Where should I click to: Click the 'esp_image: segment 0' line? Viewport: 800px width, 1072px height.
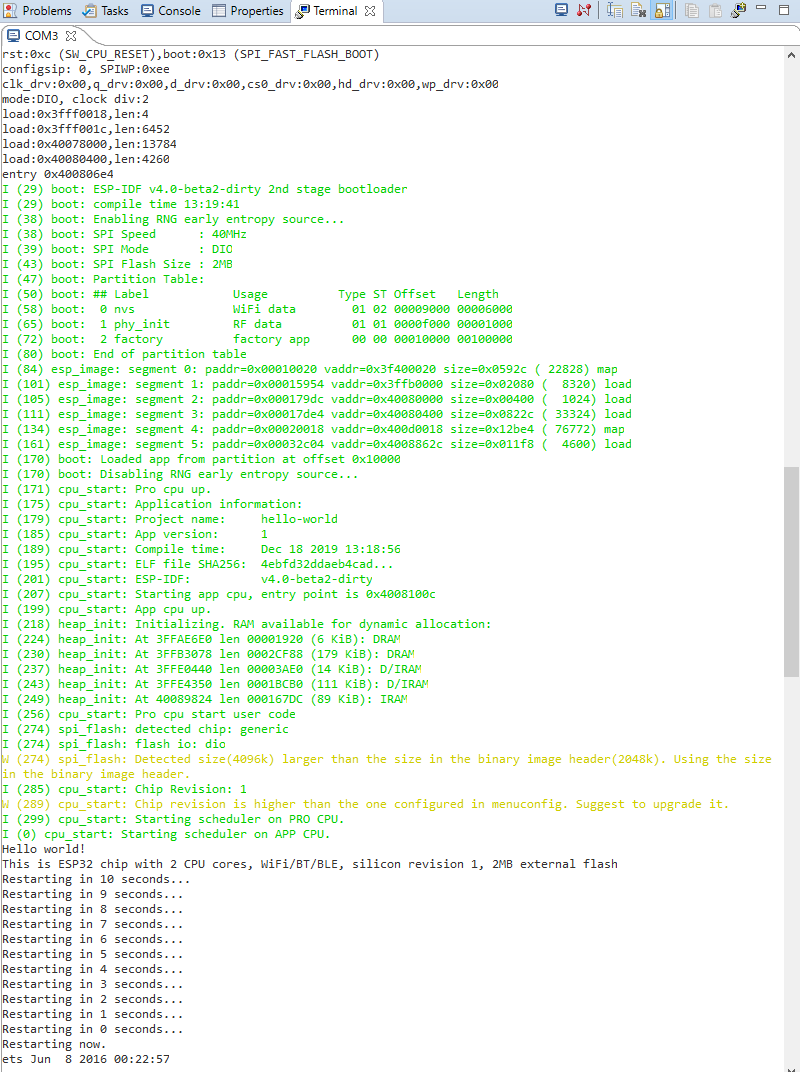pos(310,370)
